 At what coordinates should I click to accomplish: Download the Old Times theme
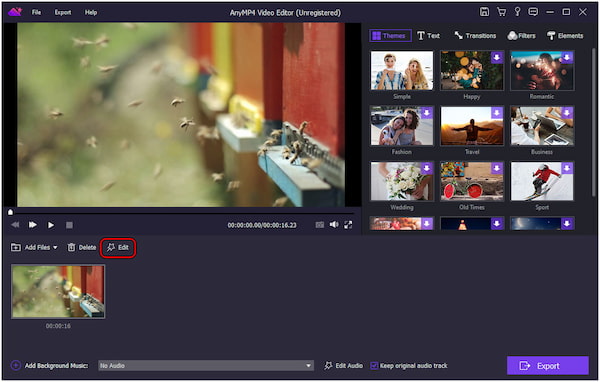pyautogui.click(x=497, y=168)
